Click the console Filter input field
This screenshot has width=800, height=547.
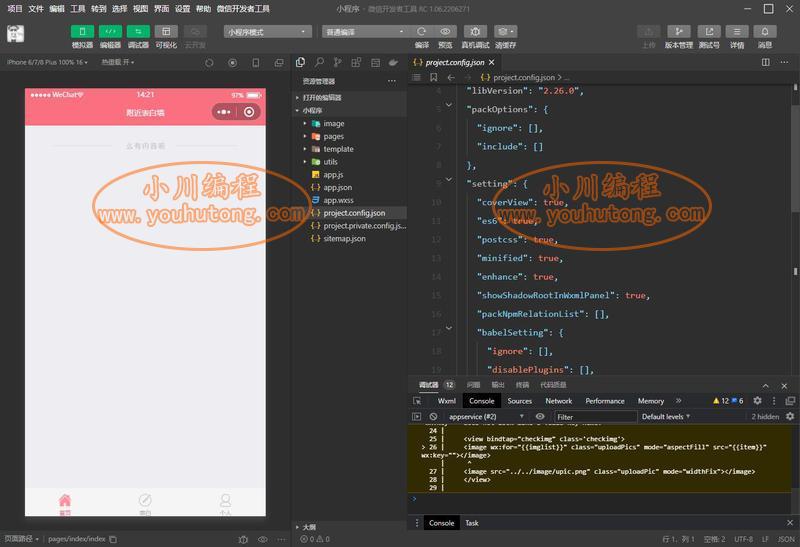pyautogui.click(x=595, y=417)
